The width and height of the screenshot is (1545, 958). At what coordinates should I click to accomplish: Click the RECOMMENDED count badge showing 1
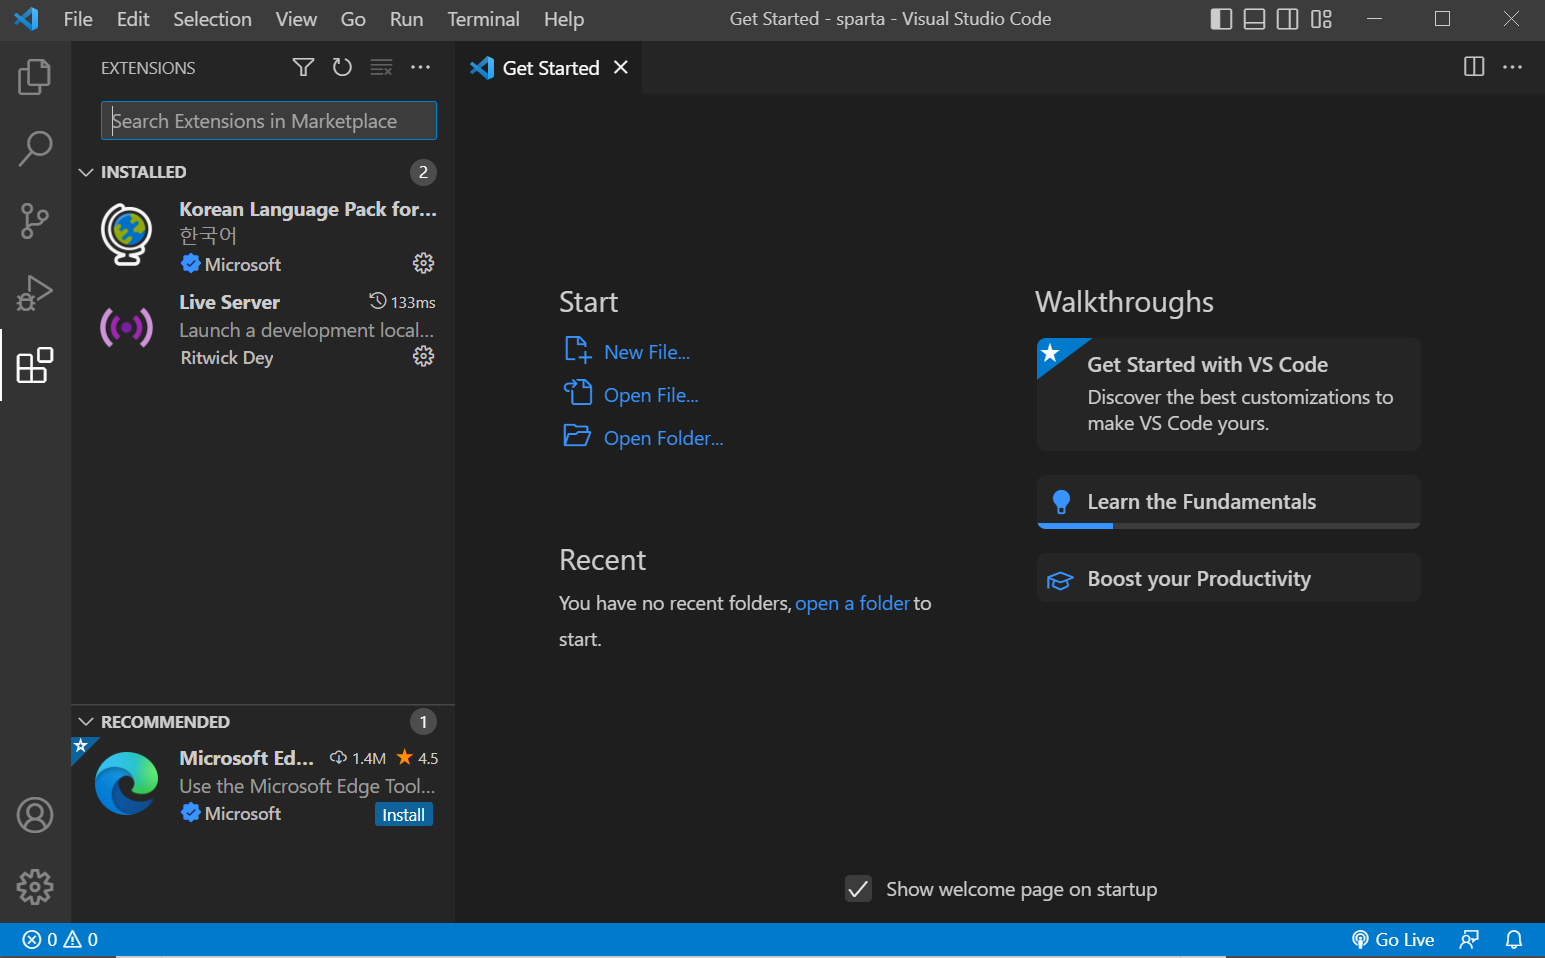point(423,722)
